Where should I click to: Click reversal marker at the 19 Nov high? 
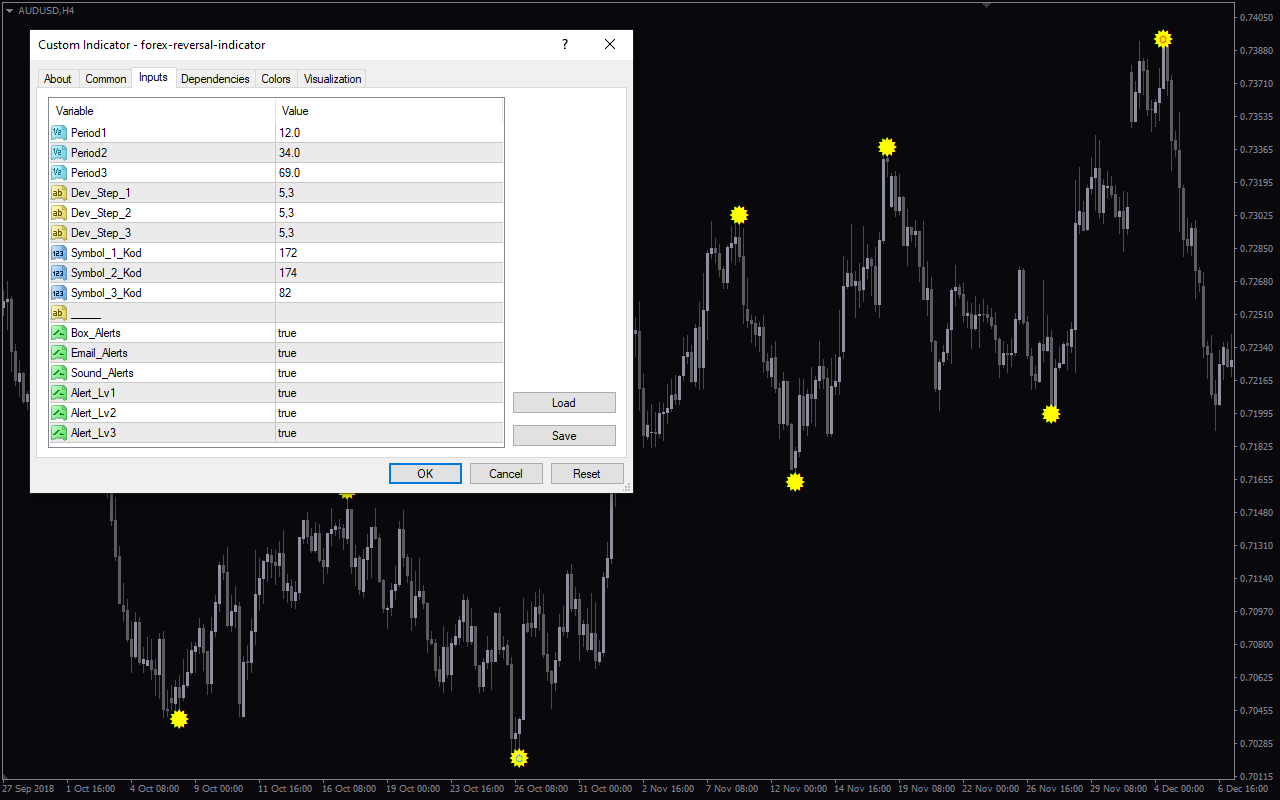click(x=887, y=147)
